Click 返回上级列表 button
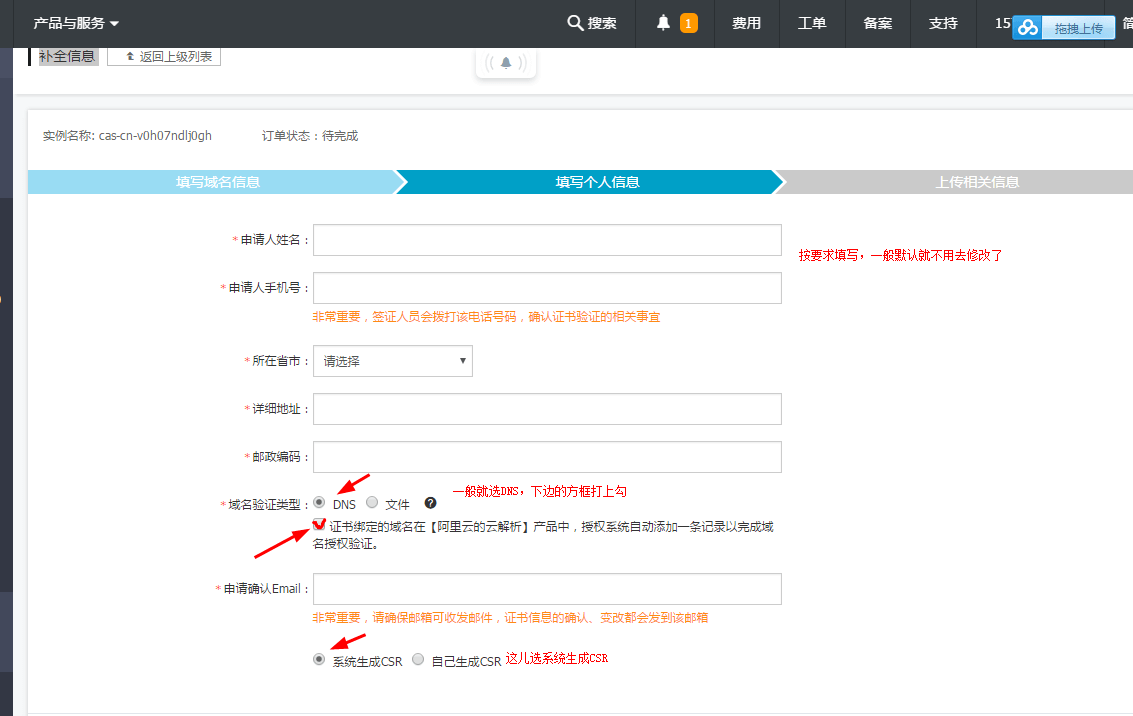Screen dimensions: 1133x716 coord(164,56)
